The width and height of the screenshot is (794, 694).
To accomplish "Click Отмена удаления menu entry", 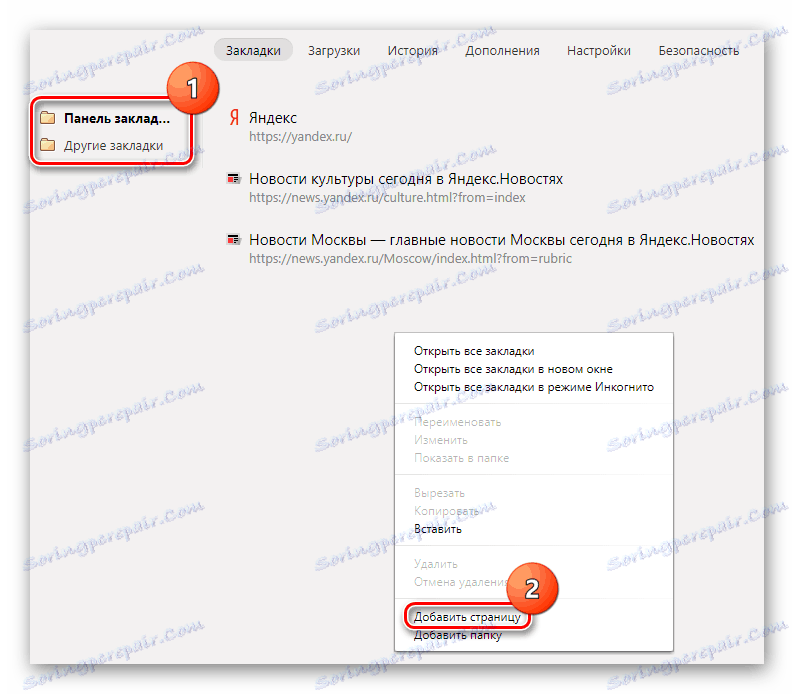I will point(460,582).
